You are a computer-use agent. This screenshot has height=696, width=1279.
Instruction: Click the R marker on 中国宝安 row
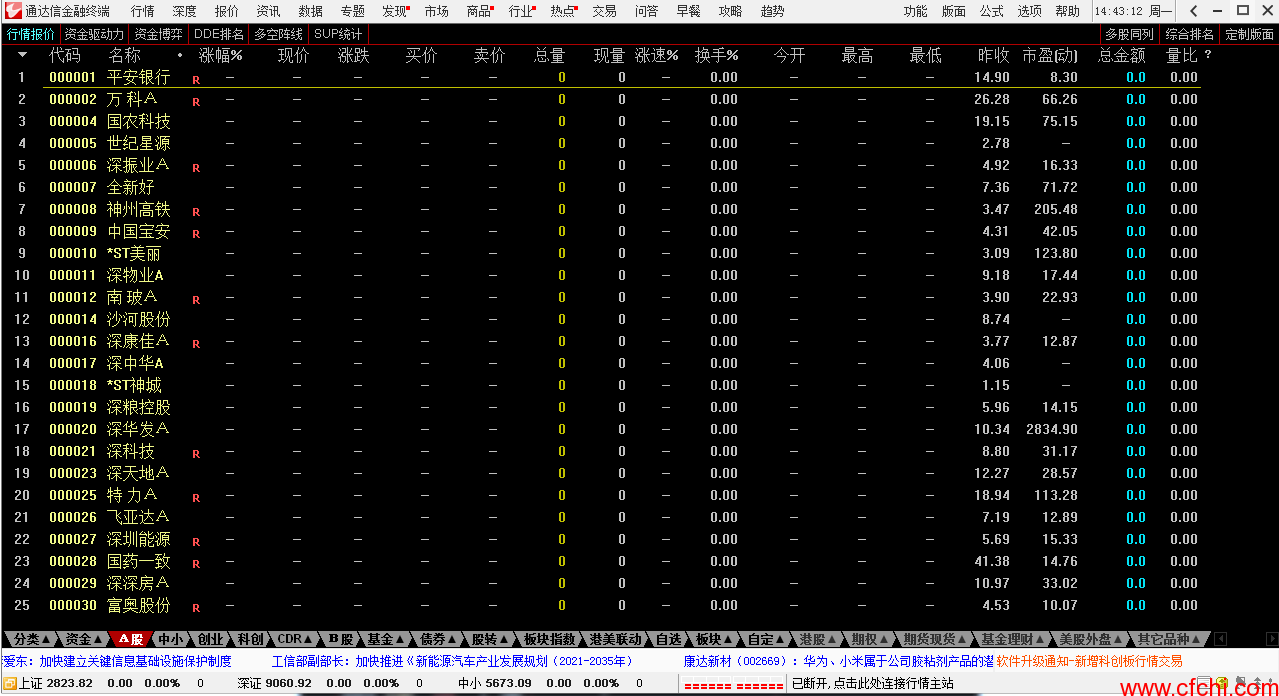pyautogui.click(x=196, y=233)
